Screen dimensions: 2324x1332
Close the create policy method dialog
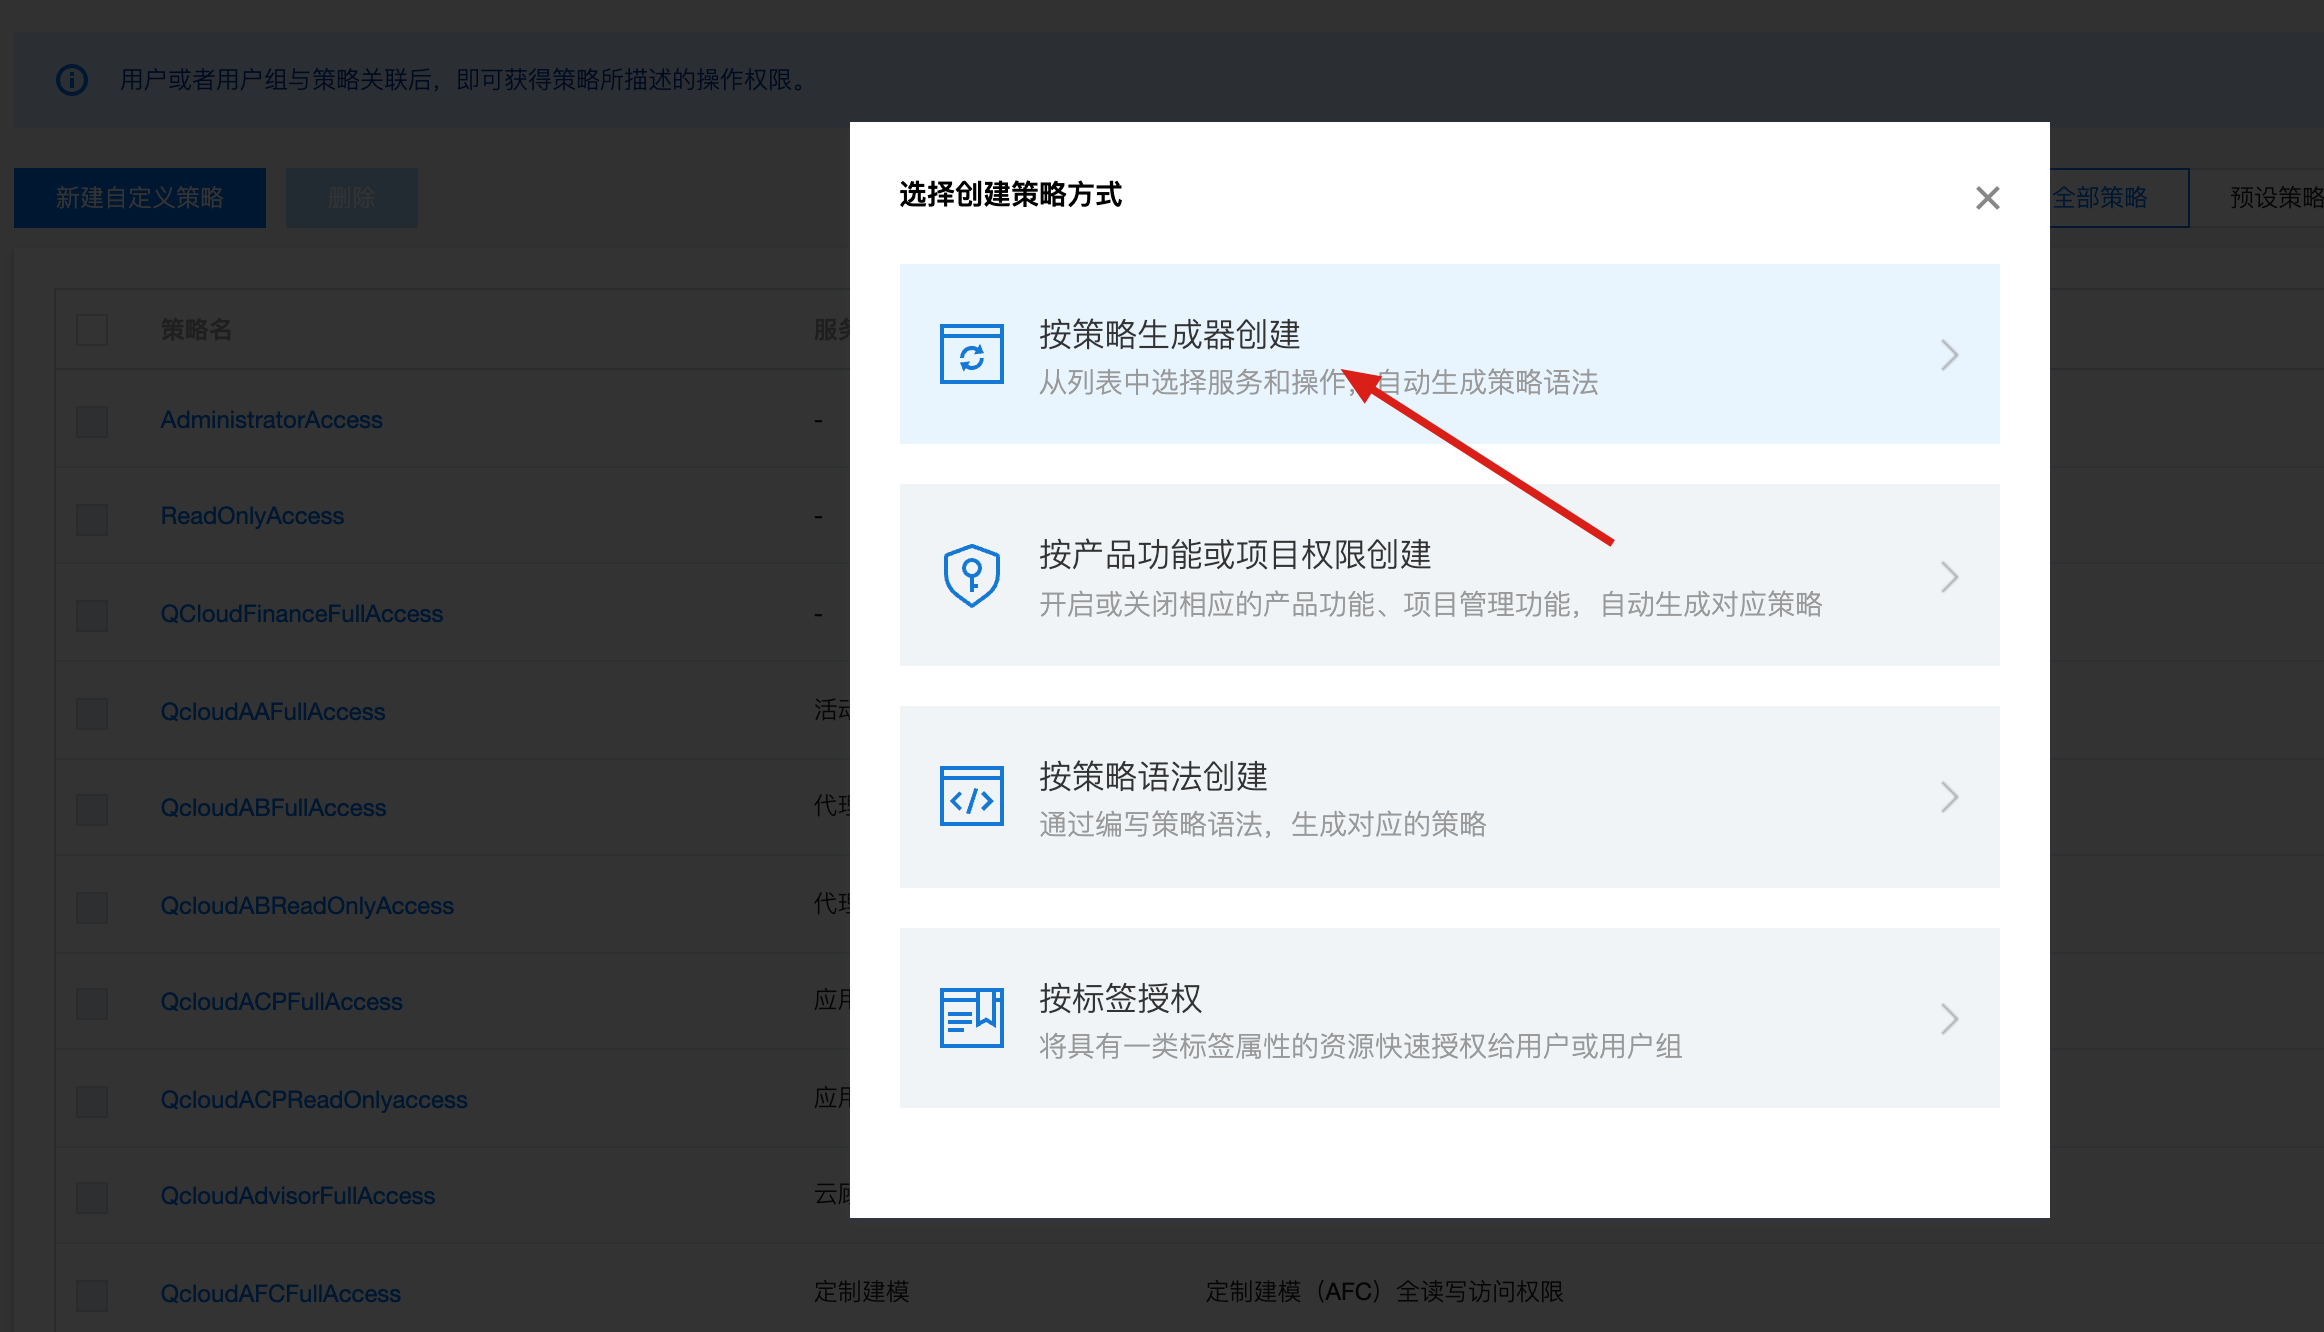click(x=1987, y=198)
